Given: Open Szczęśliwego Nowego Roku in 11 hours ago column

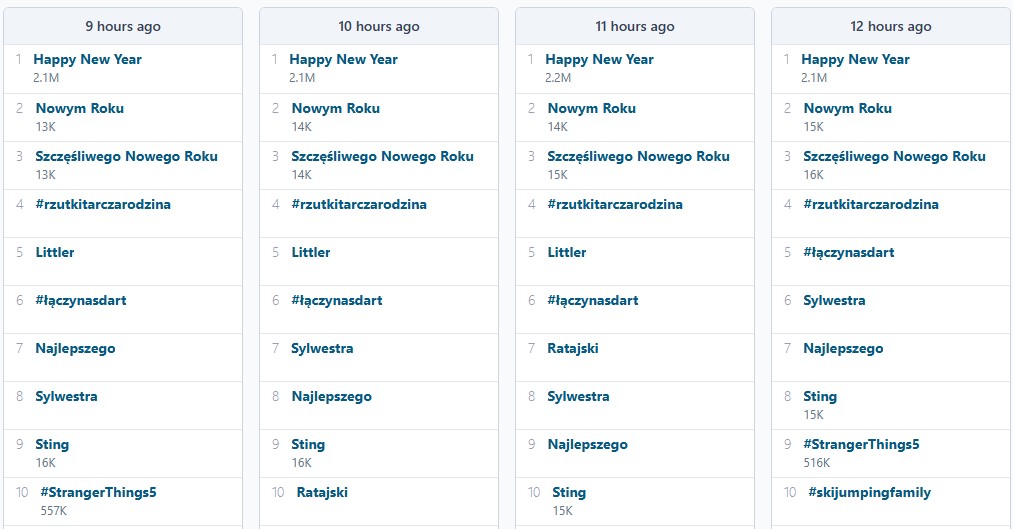Looking at the screenshot, I should 638,157.
